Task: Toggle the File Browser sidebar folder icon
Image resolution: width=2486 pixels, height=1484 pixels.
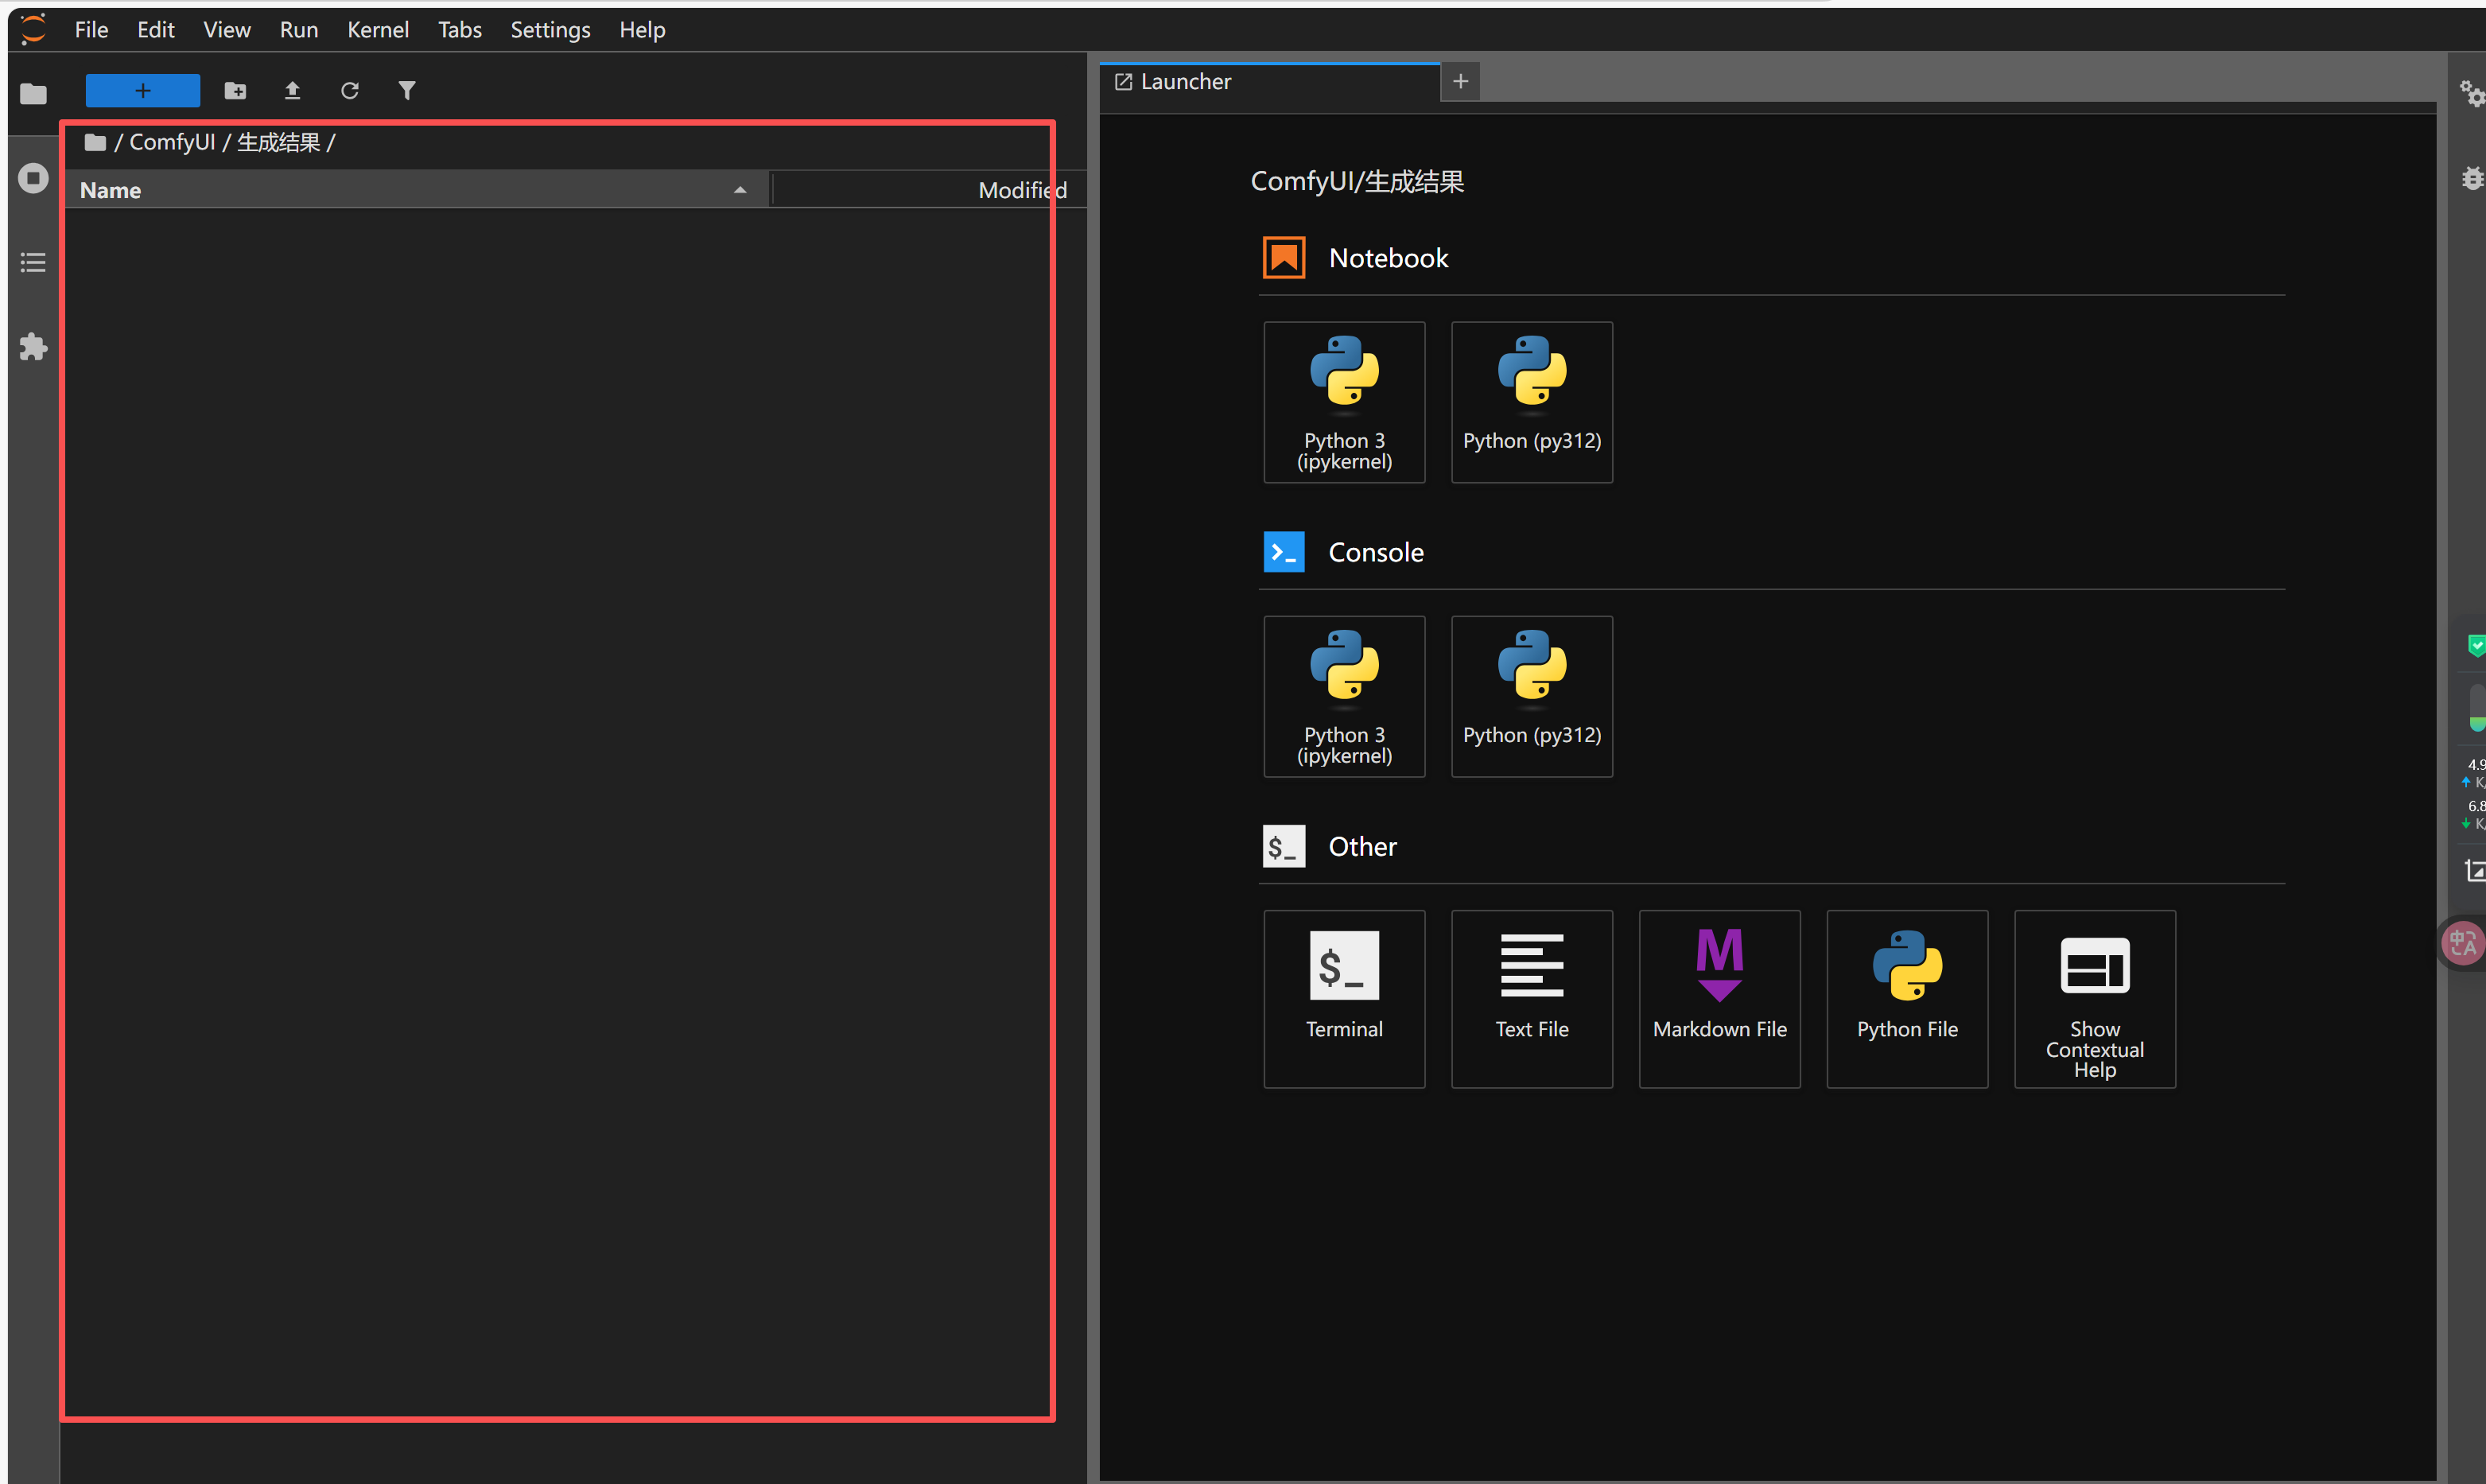Action: click(33, 94)
